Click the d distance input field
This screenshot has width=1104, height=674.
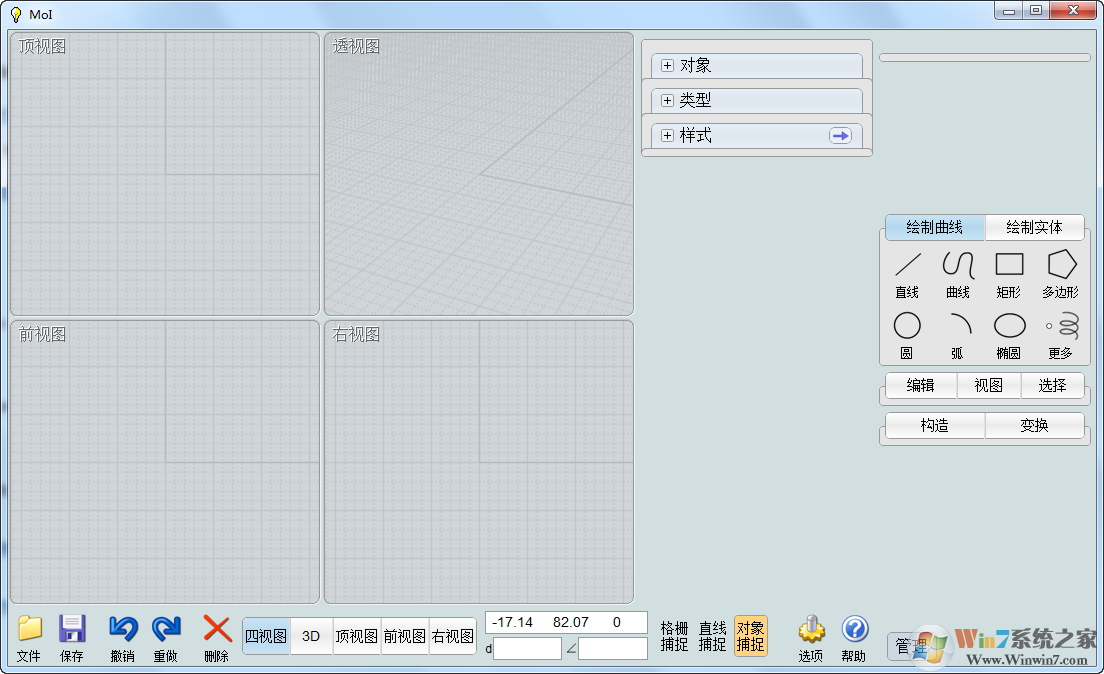click(527, 648)
